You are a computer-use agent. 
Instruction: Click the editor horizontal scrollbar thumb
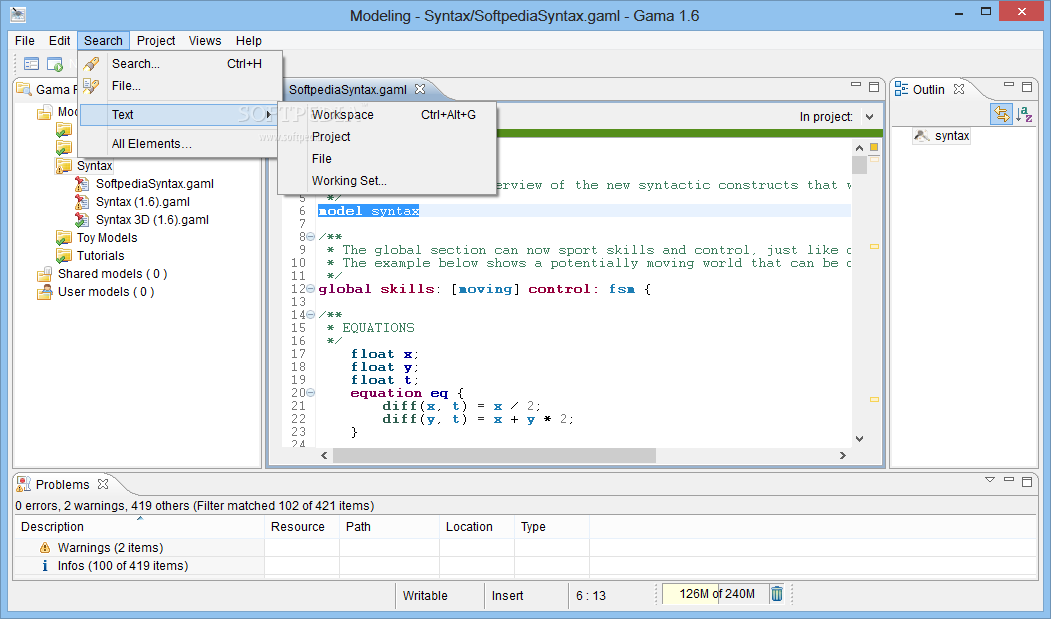(x=494, y=455)
